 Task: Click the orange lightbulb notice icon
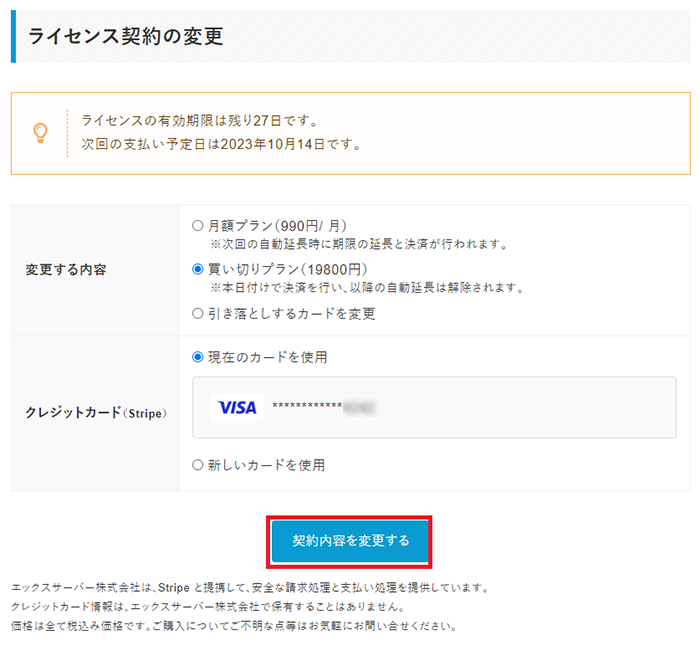pos(40,133)
